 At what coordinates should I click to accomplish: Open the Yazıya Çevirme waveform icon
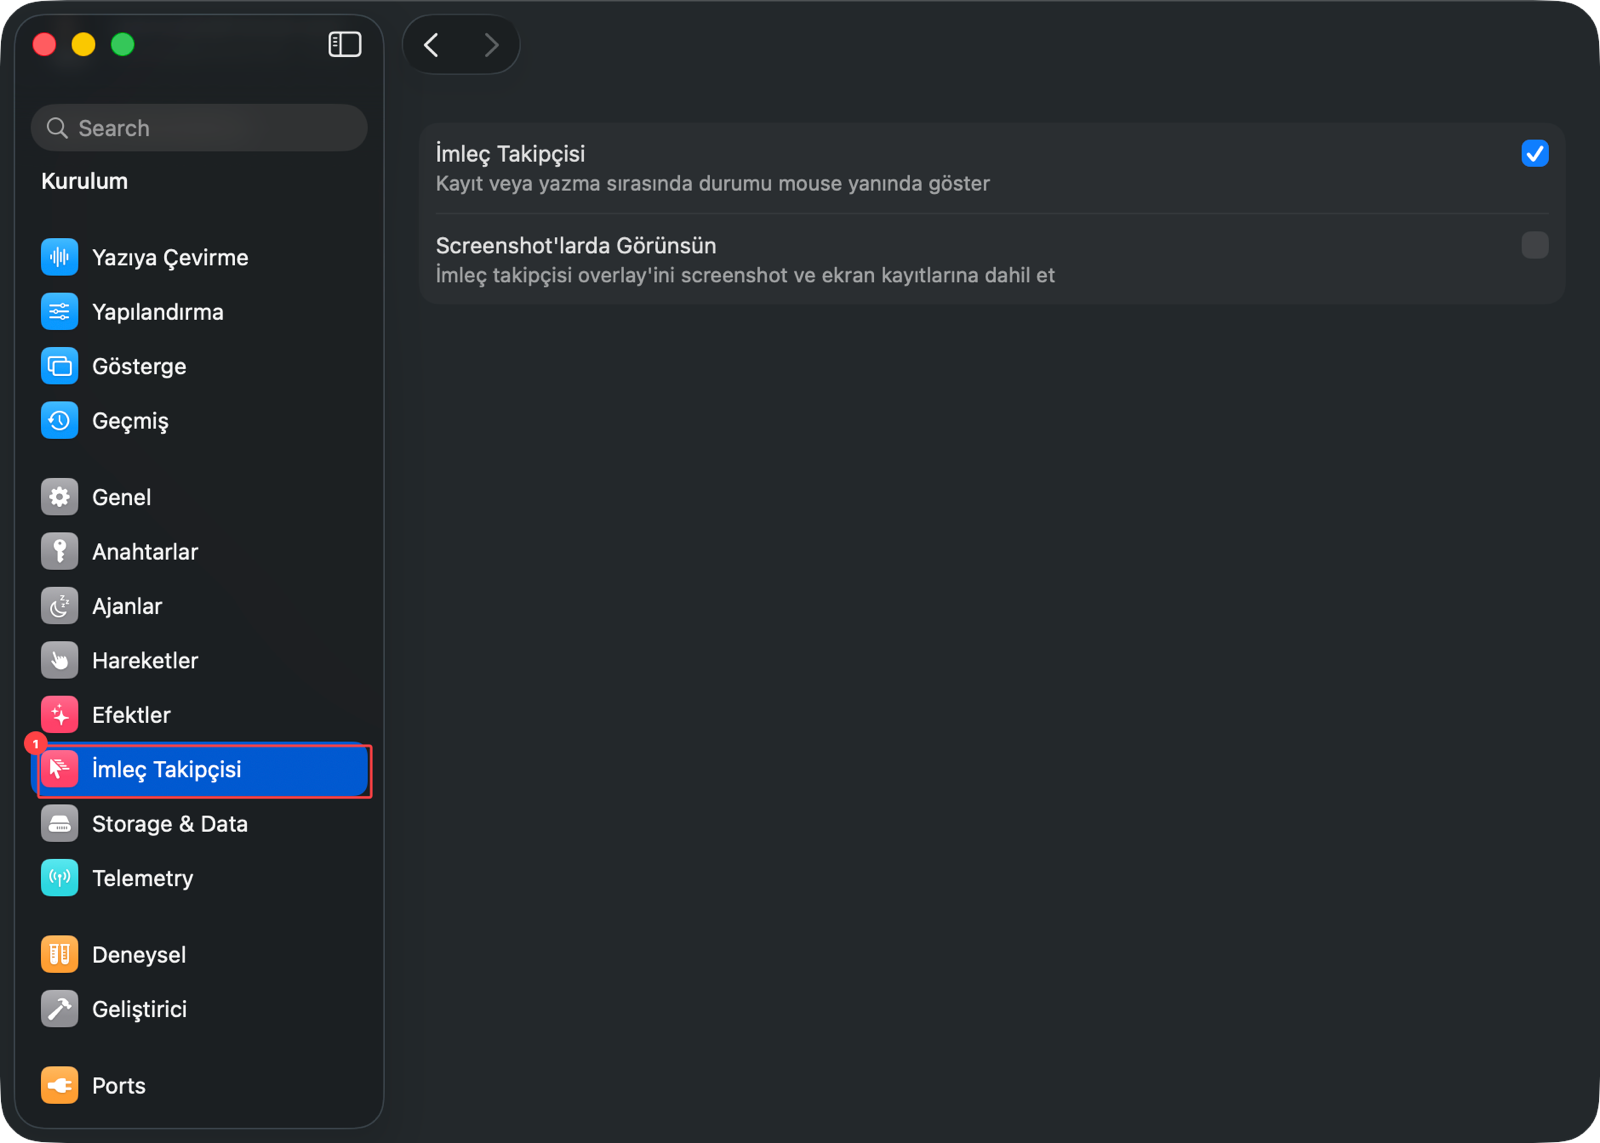(x=60, y=257)
